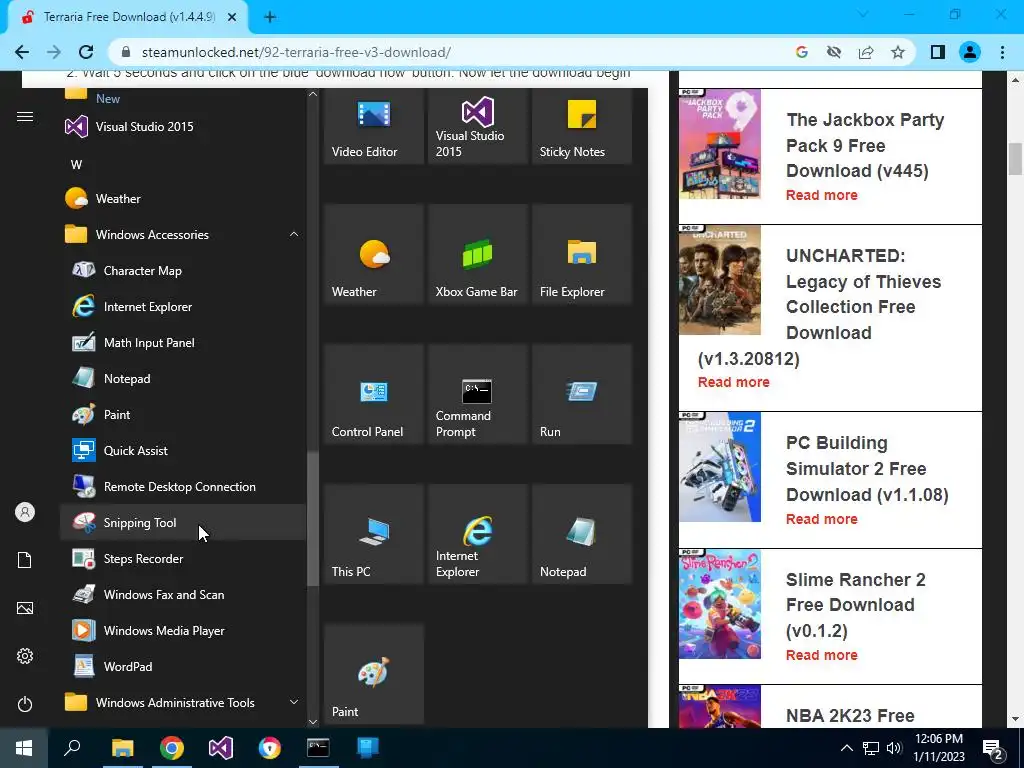
Task: Read more about PC Building Simulator 2
Action: (x=822, y=519)
